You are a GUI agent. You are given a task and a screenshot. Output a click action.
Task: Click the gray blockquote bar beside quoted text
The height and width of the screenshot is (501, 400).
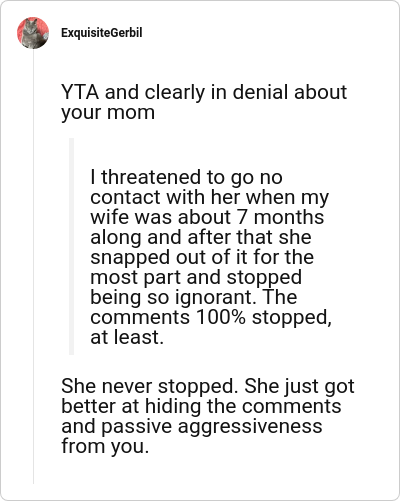point(71,246)
